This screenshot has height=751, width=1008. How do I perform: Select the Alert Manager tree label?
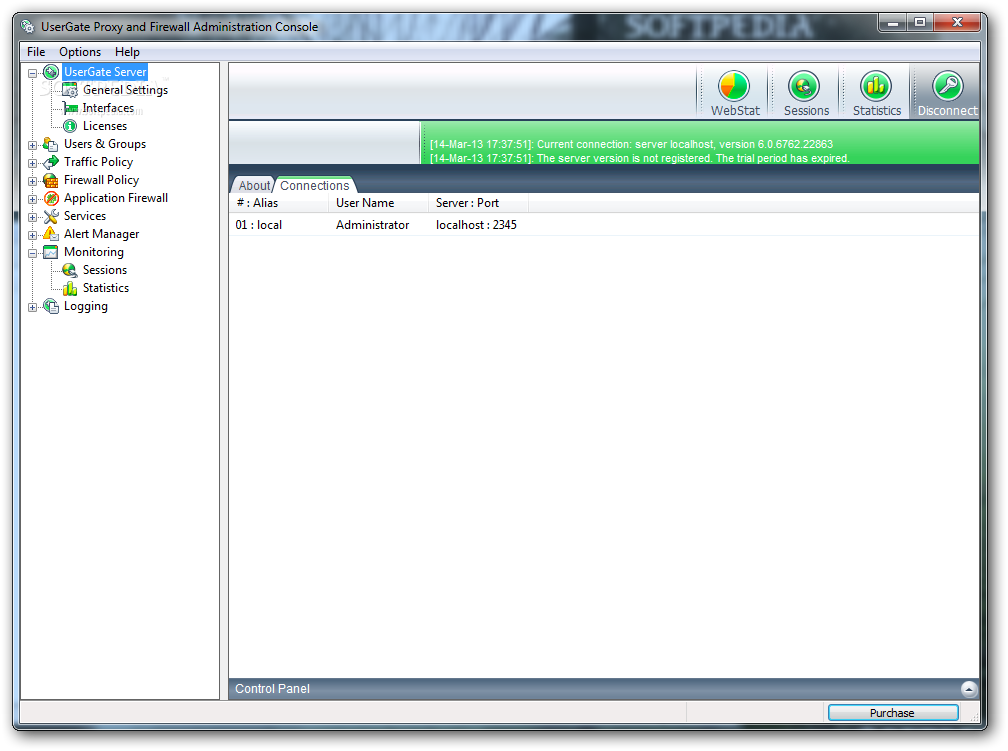pos(101,234)
